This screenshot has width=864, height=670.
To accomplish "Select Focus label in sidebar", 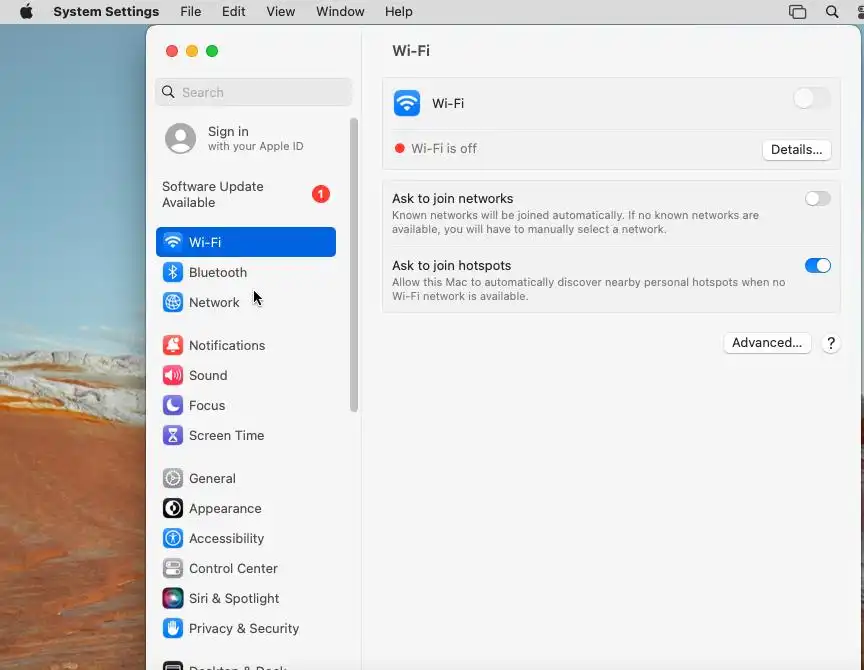I will 207,406.
